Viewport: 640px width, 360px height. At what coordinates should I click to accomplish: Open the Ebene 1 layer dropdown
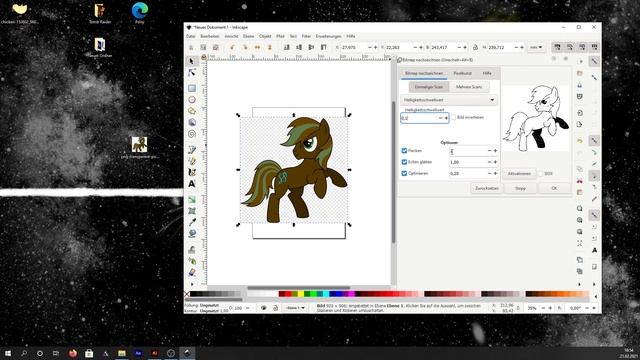tap(295, 308)
